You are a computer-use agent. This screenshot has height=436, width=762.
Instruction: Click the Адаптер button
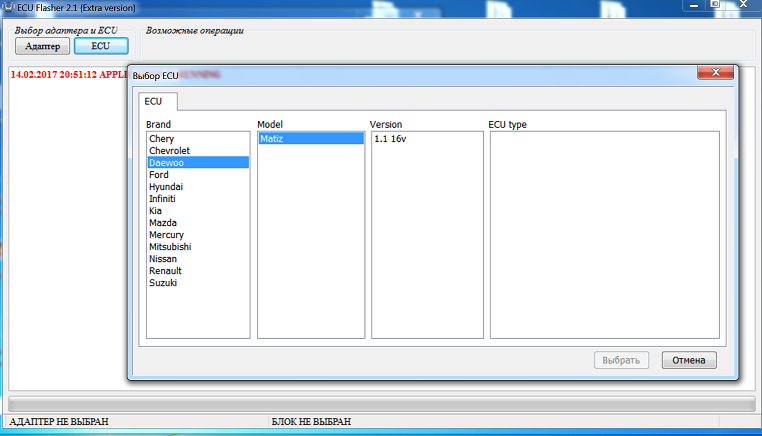43,46
